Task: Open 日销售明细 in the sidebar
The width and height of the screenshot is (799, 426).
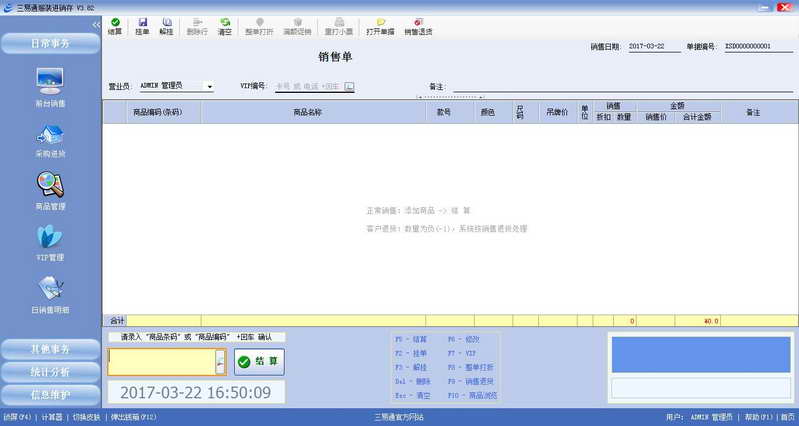Action: pyautogui.click(x=50, y=295)
